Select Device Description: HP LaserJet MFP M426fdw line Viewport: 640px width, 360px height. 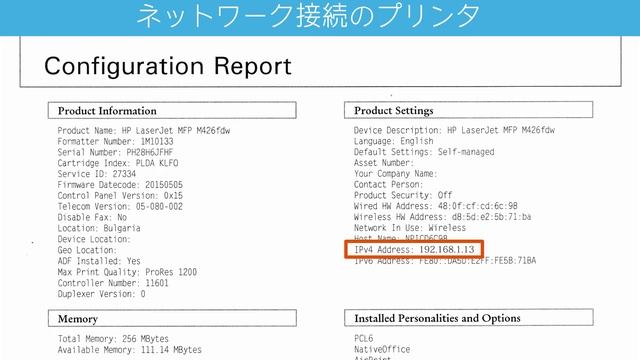pyautogui.click(x=454, y=130)
